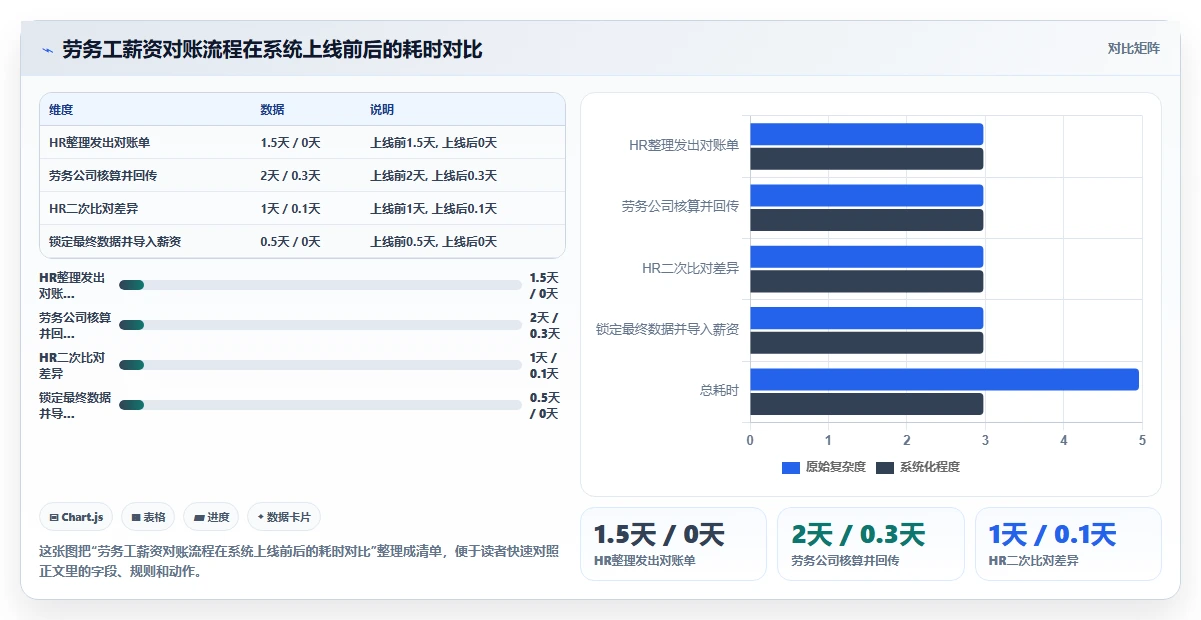Click the 维度 column header
The image size is (1201, 620).
pyautogui.click(x=61, y=110)
